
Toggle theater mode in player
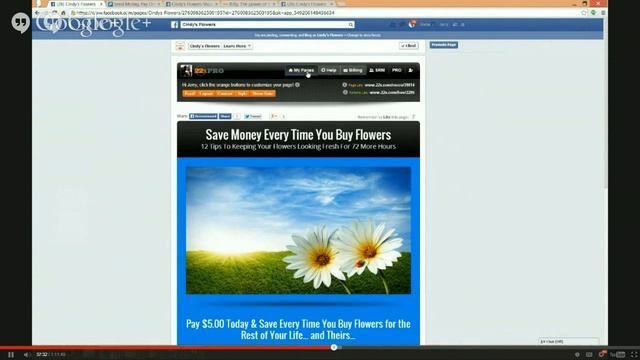click(589, 355)
